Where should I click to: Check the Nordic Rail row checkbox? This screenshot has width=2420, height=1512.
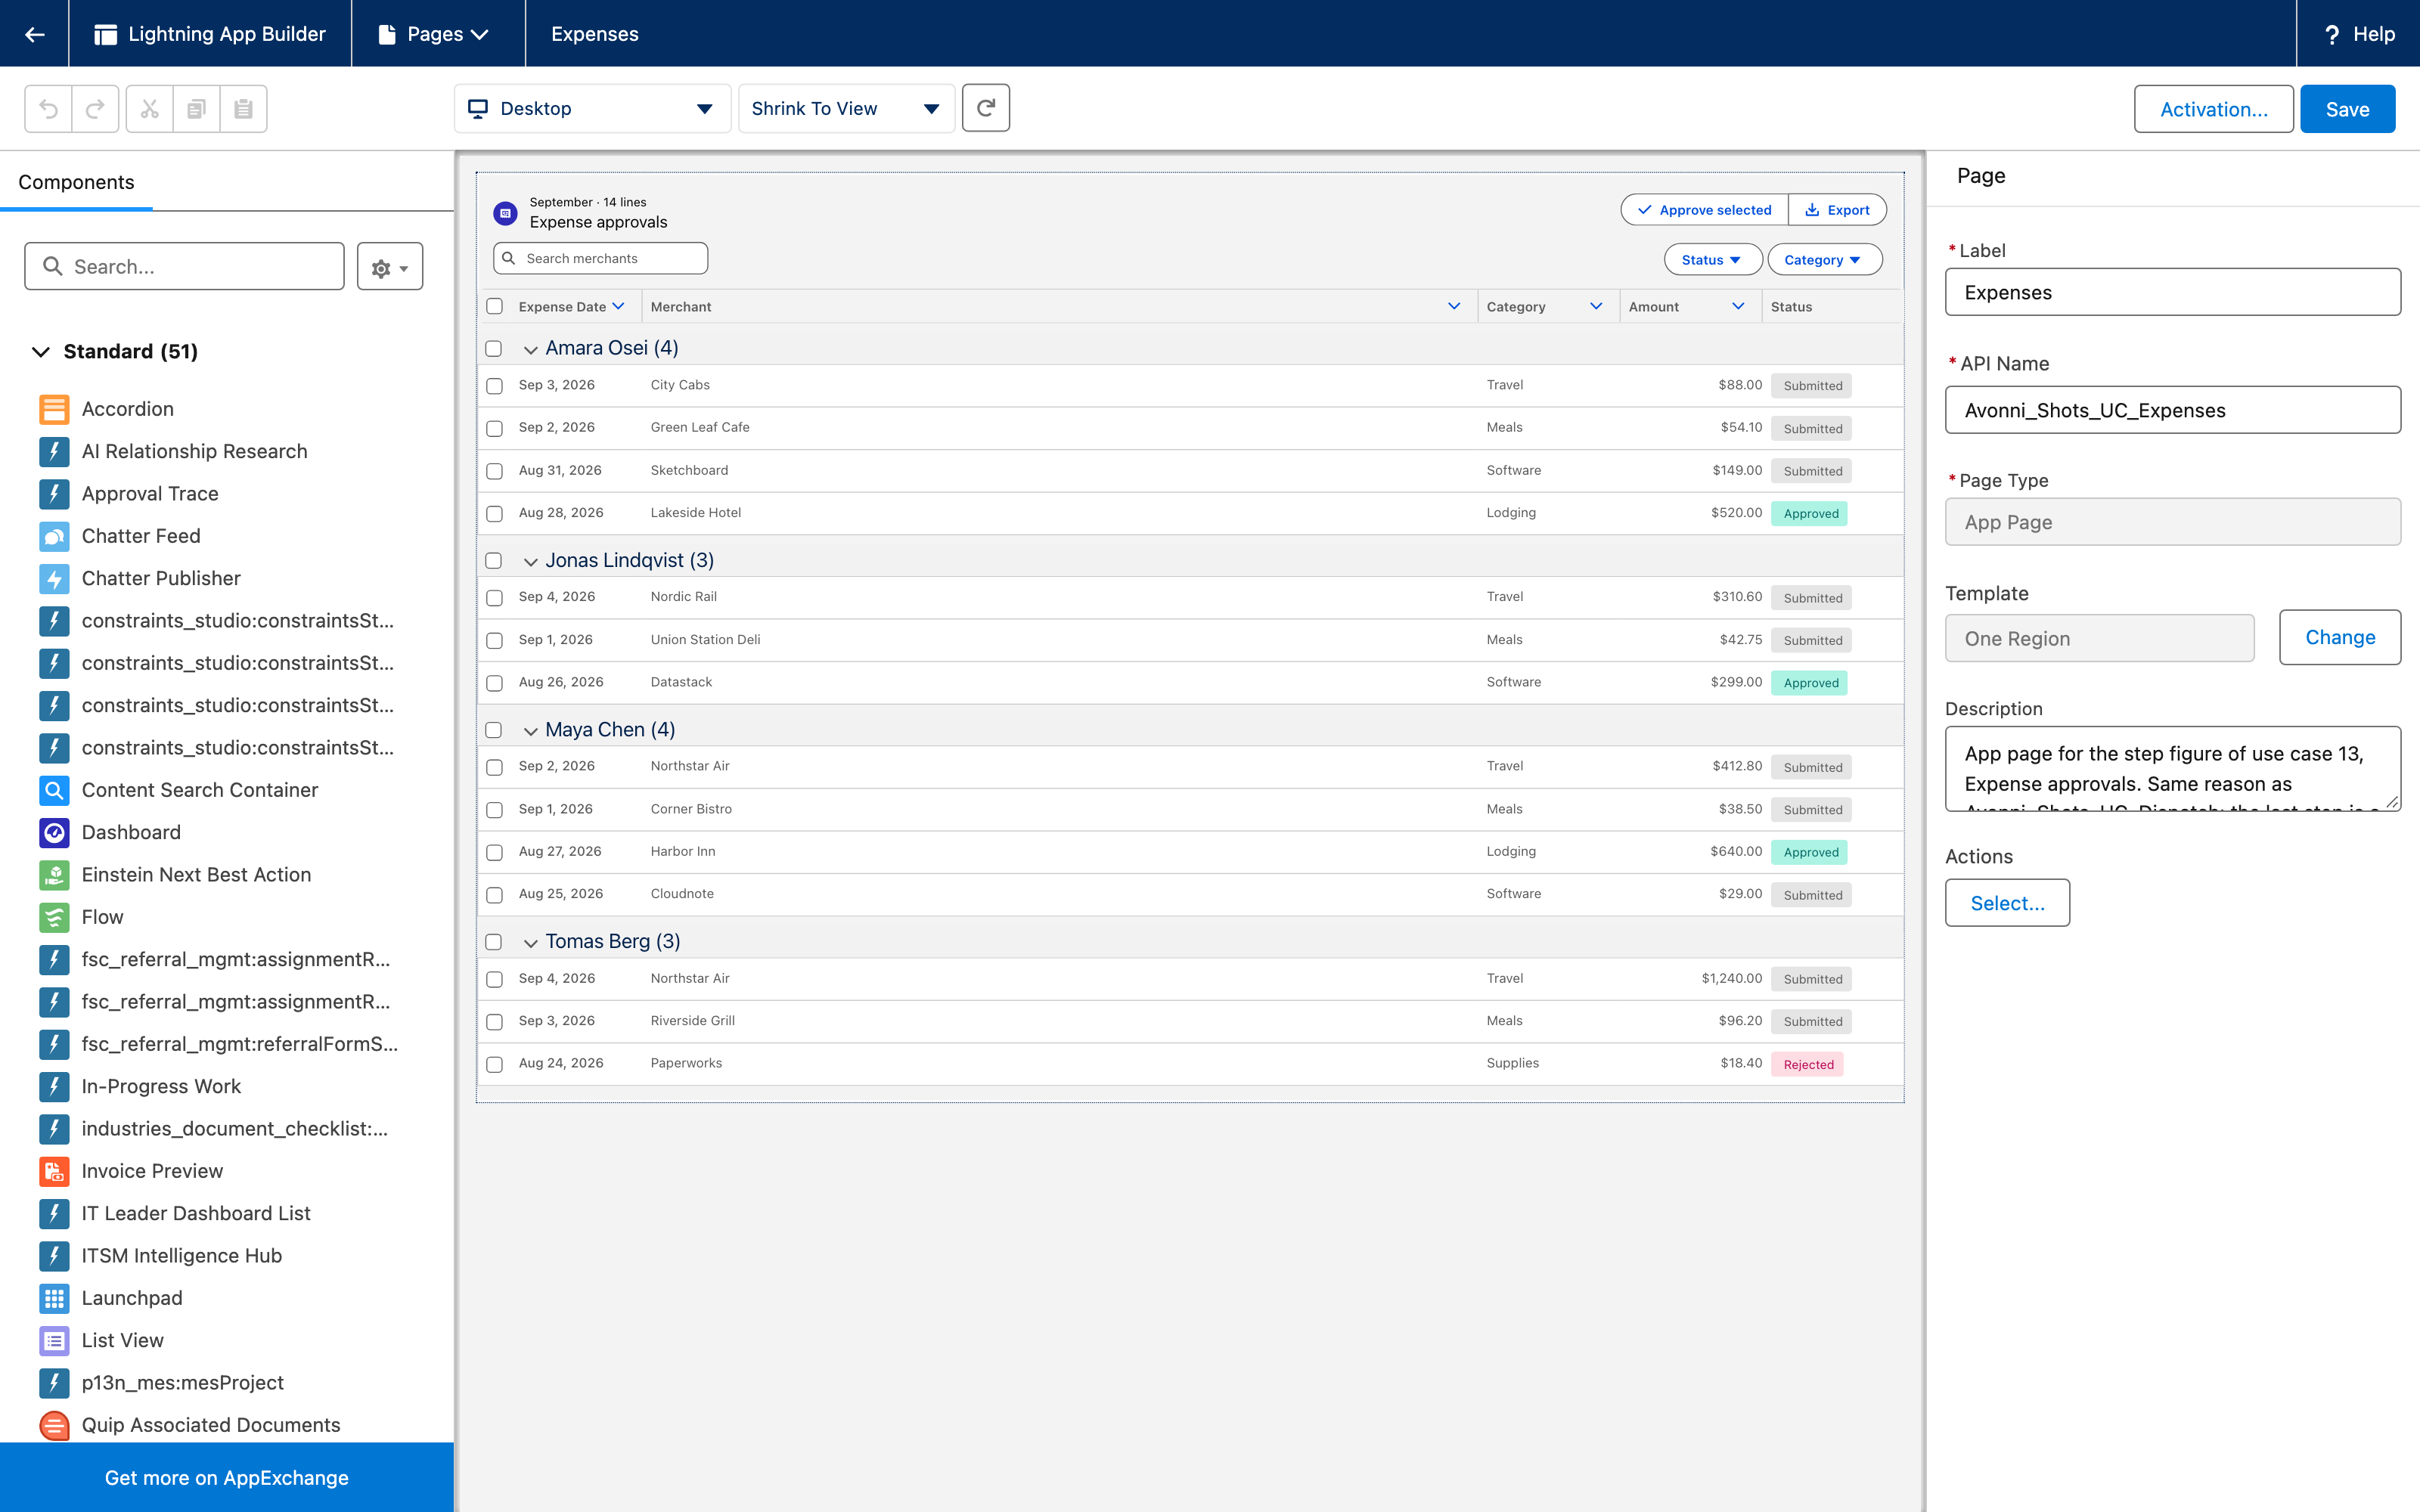494,597
